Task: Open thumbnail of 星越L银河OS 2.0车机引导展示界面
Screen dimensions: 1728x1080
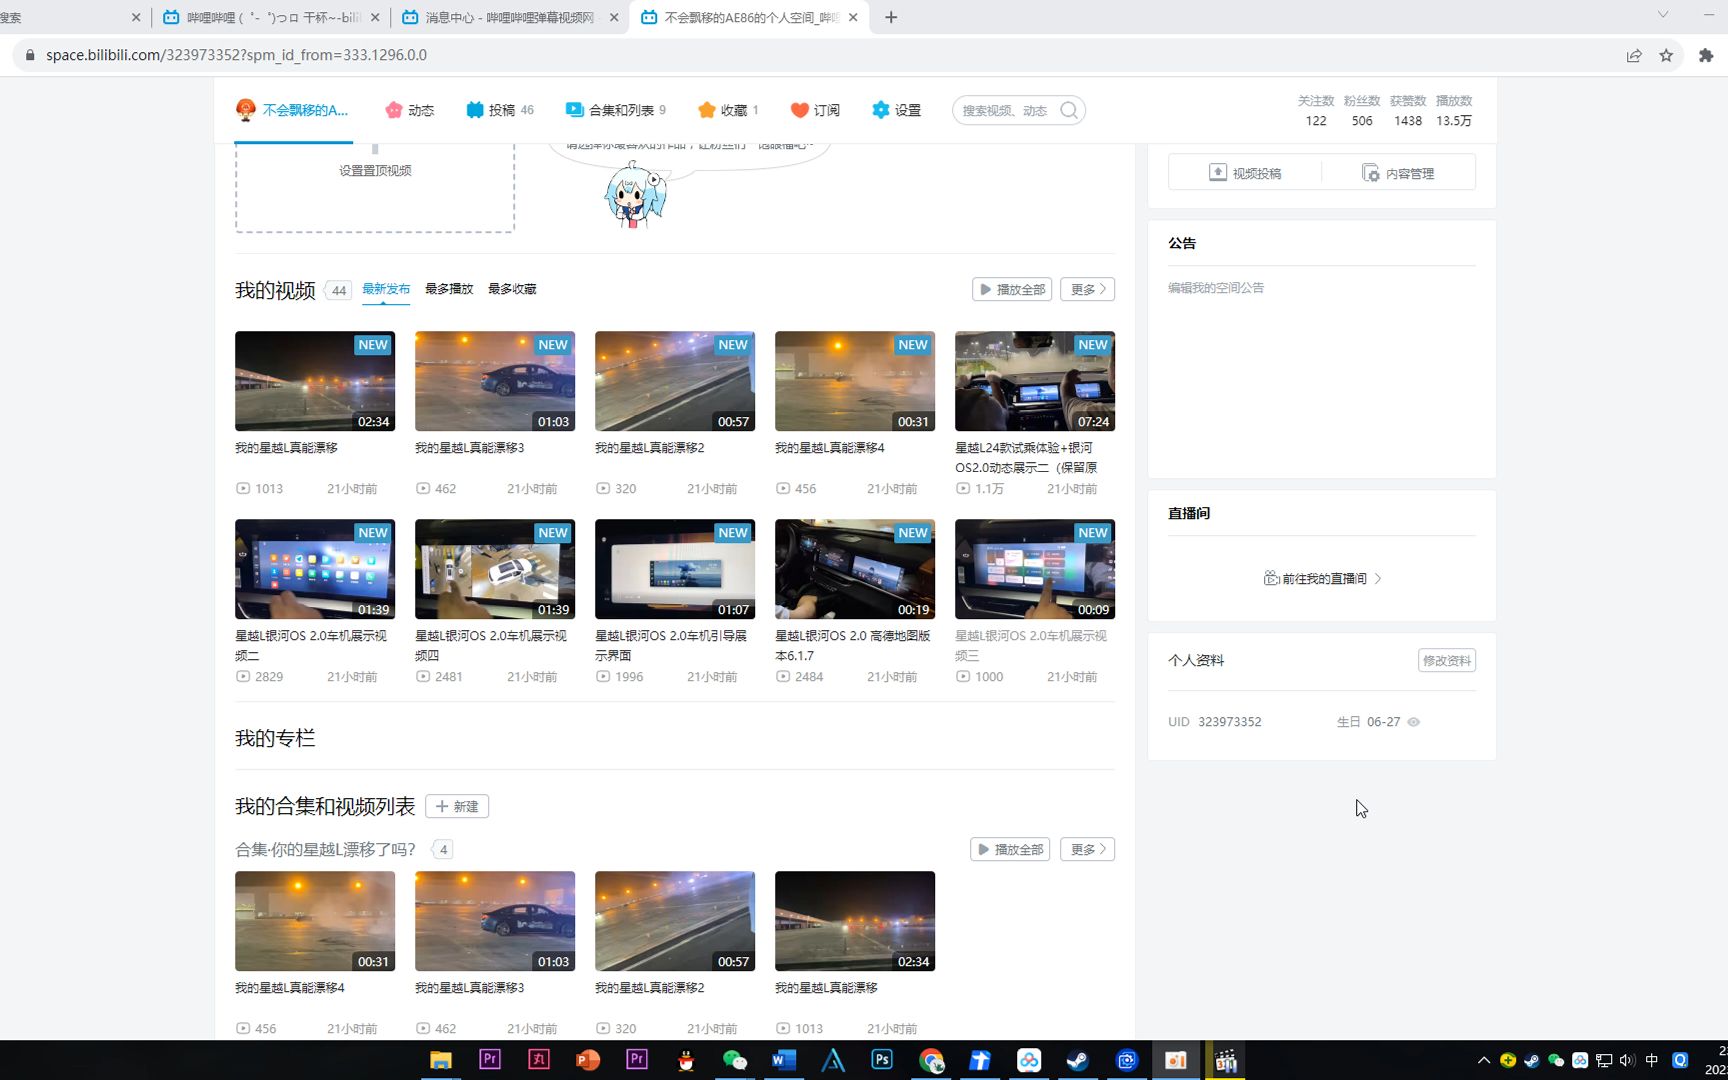Action: coord(675,569)
